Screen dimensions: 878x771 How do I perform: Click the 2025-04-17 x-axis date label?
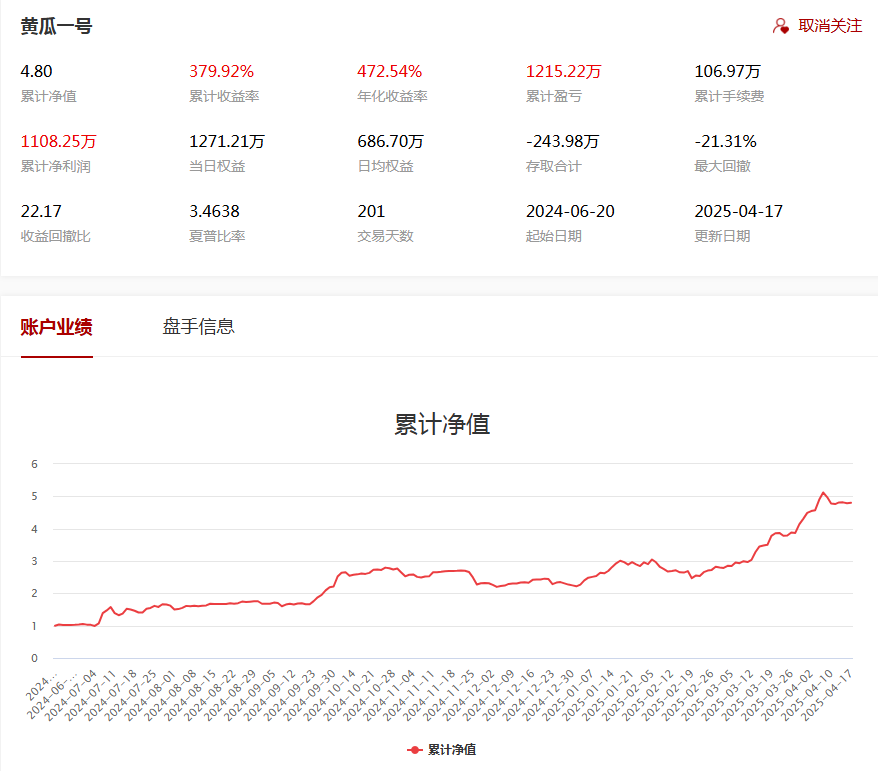click(x=827, y=695)
